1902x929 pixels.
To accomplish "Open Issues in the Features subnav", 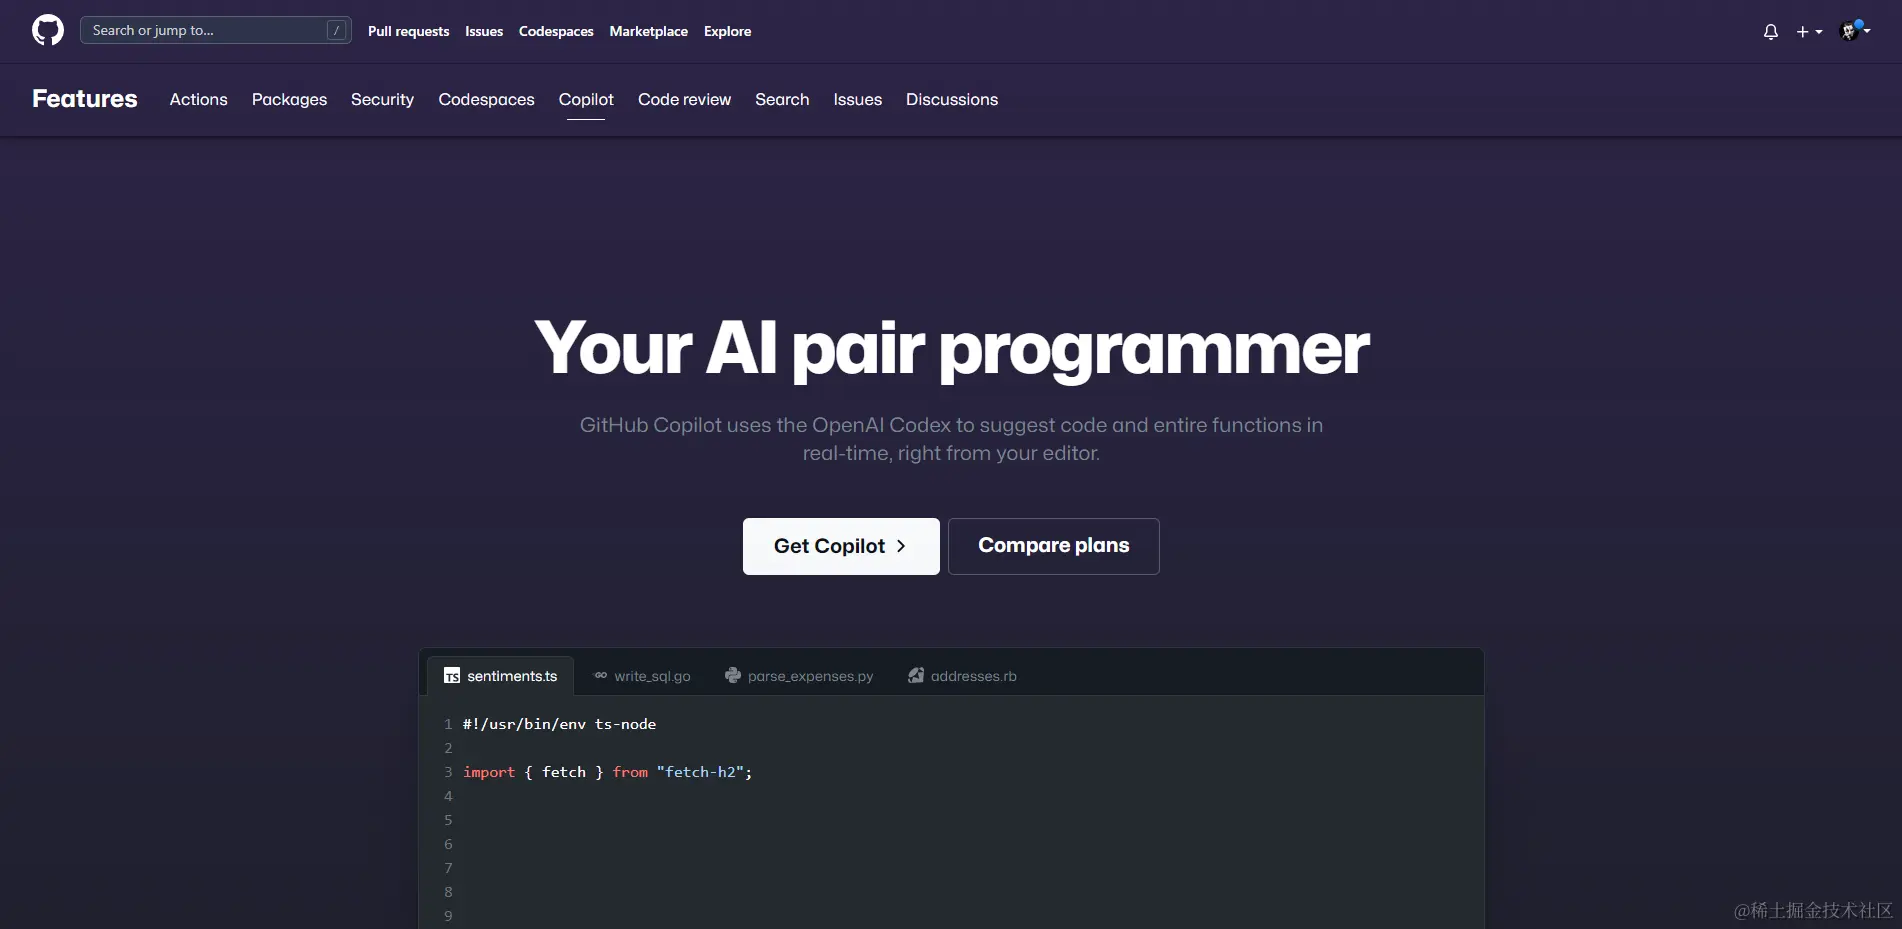I will [x=857, y=99].
